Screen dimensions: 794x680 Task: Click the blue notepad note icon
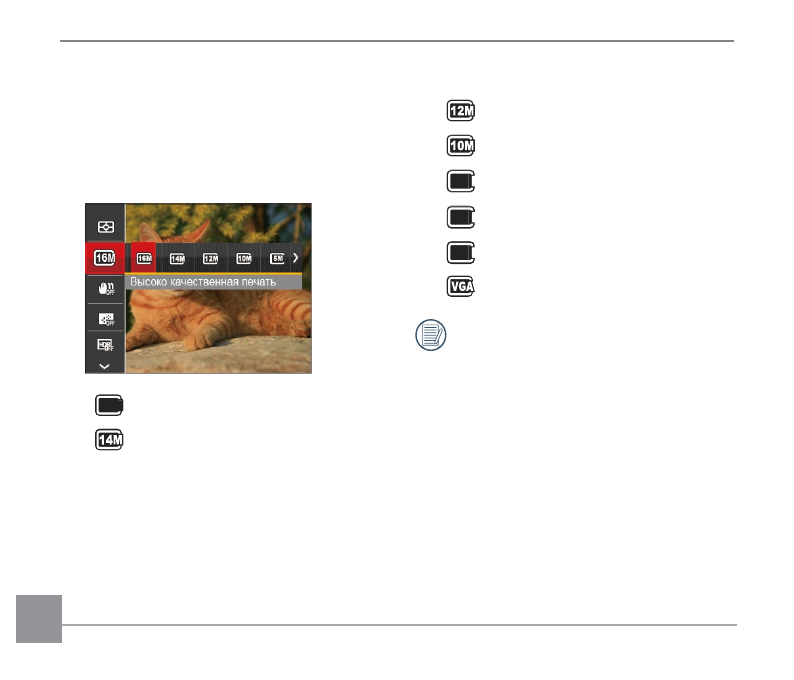point(430,335)
